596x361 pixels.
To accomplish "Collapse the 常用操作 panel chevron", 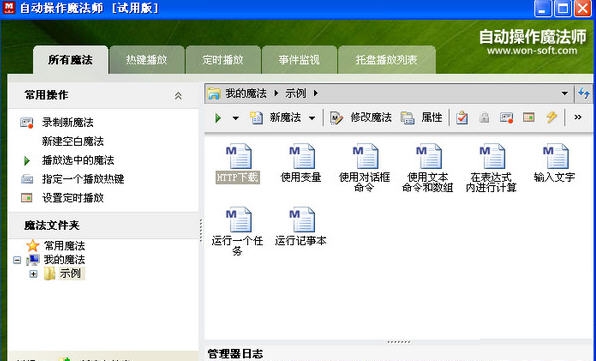I will 178,96.
